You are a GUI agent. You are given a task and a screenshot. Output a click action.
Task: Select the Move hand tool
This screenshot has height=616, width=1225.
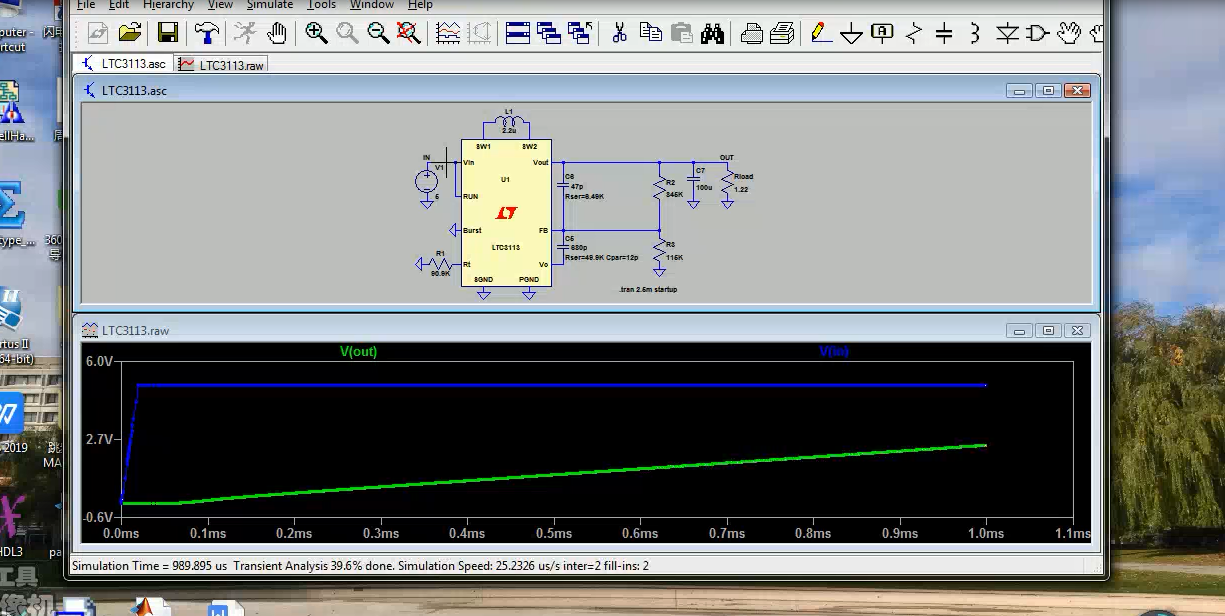click(x=1069, y=33)
